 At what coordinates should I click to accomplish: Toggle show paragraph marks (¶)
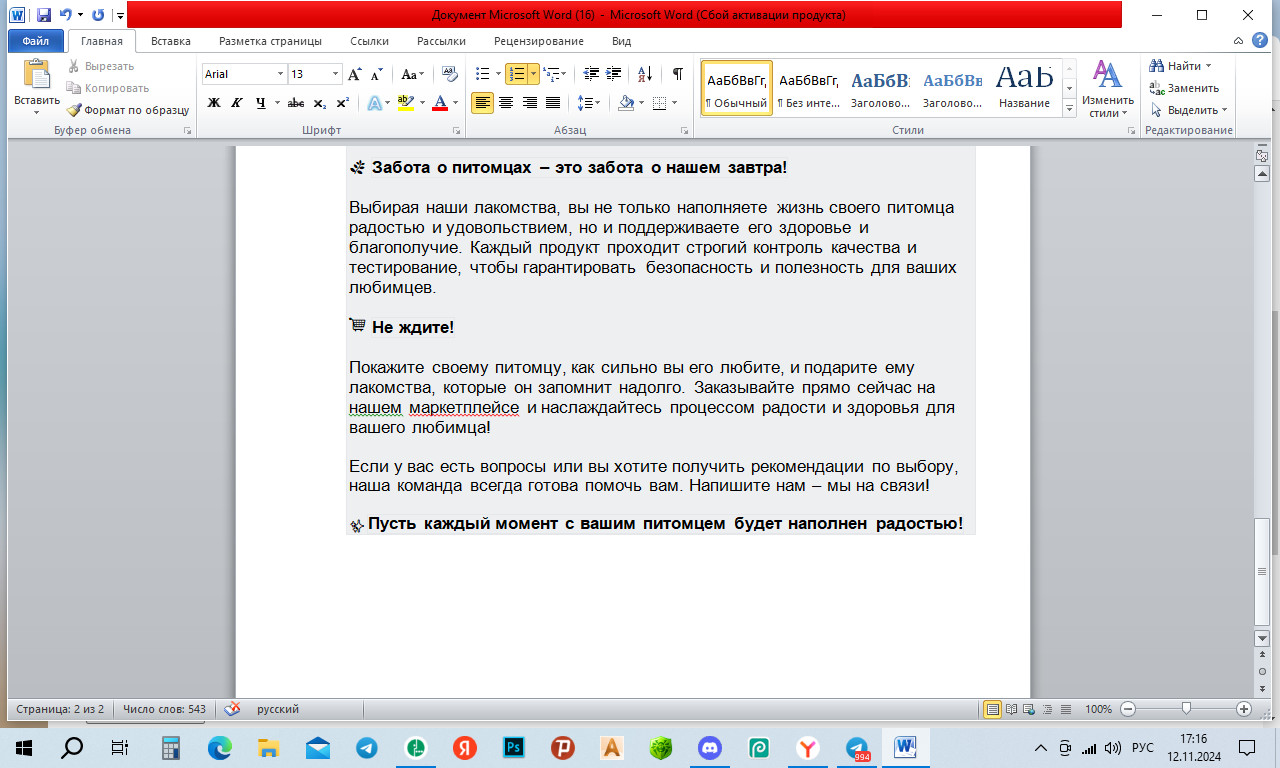(x=677, y=74)
